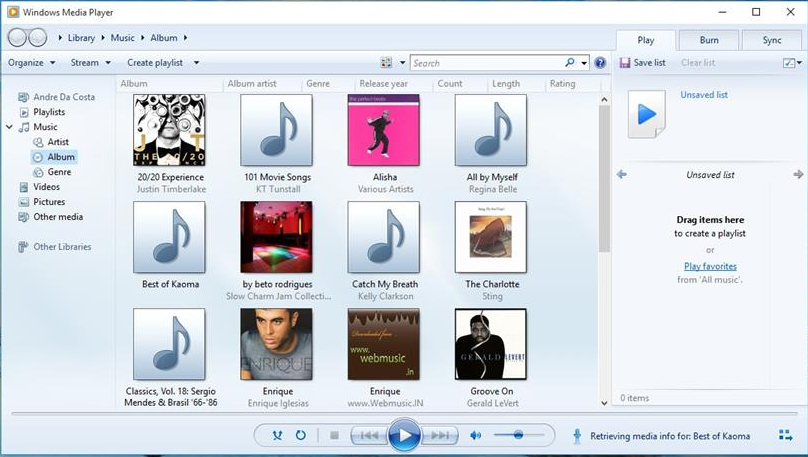Select Catch My Breath album thumbnail

tap(383, 237)
